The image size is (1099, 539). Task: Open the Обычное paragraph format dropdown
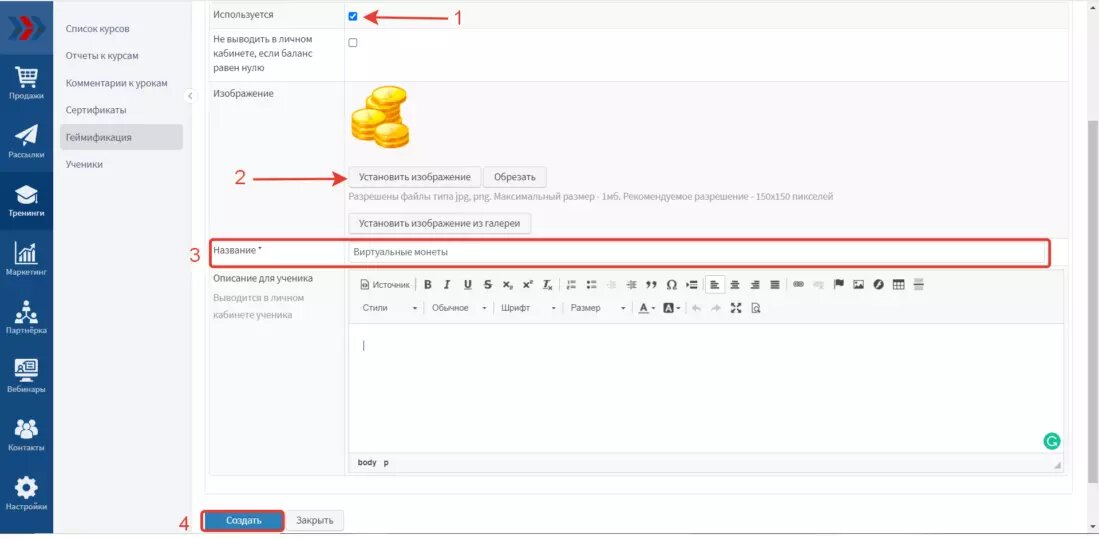[458, 308]
